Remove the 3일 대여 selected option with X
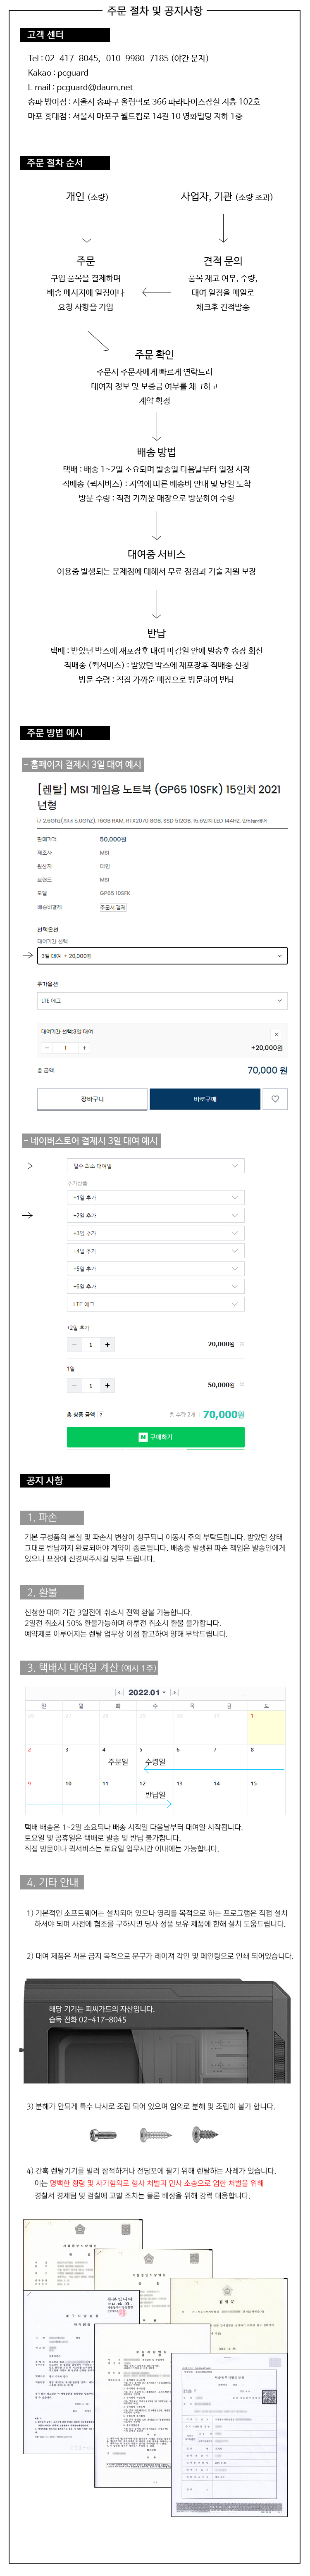 [276, 1034]
